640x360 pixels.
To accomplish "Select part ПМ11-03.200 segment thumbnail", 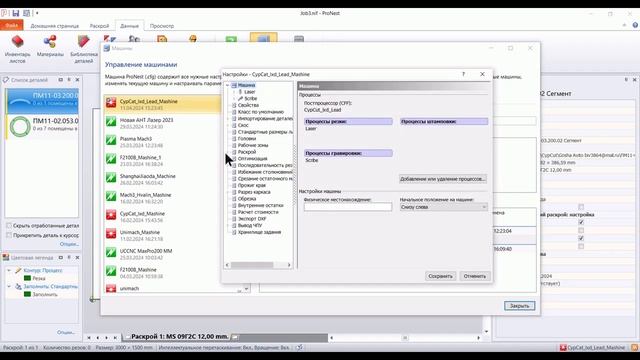I will click(20, 100).
